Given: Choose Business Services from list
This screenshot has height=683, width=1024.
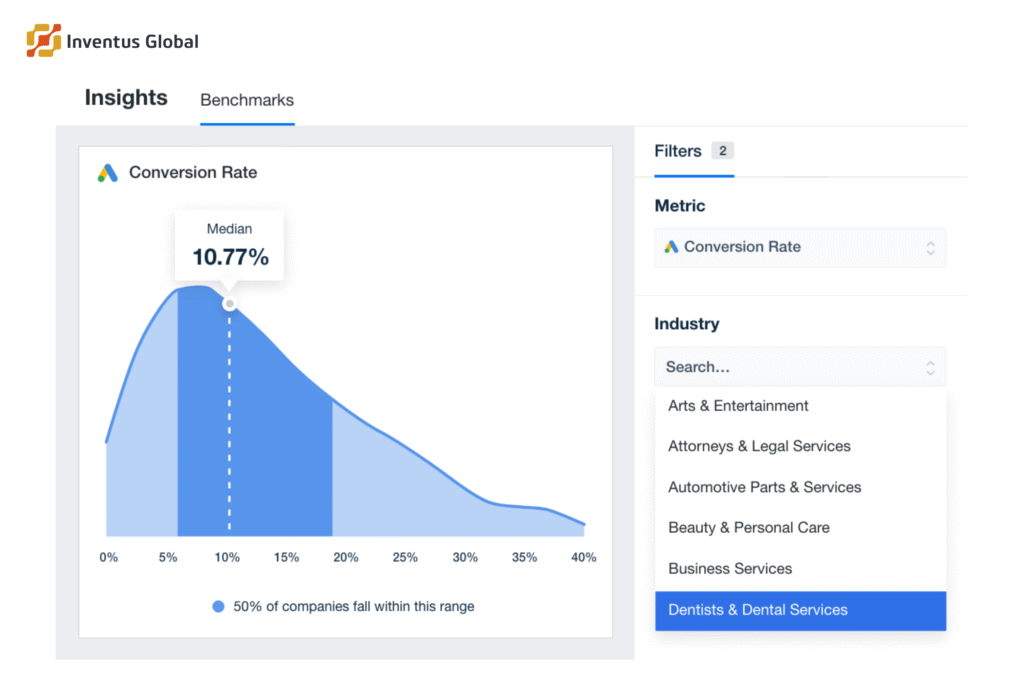Looking at the screenshot, I should click(x=730, y=568).
